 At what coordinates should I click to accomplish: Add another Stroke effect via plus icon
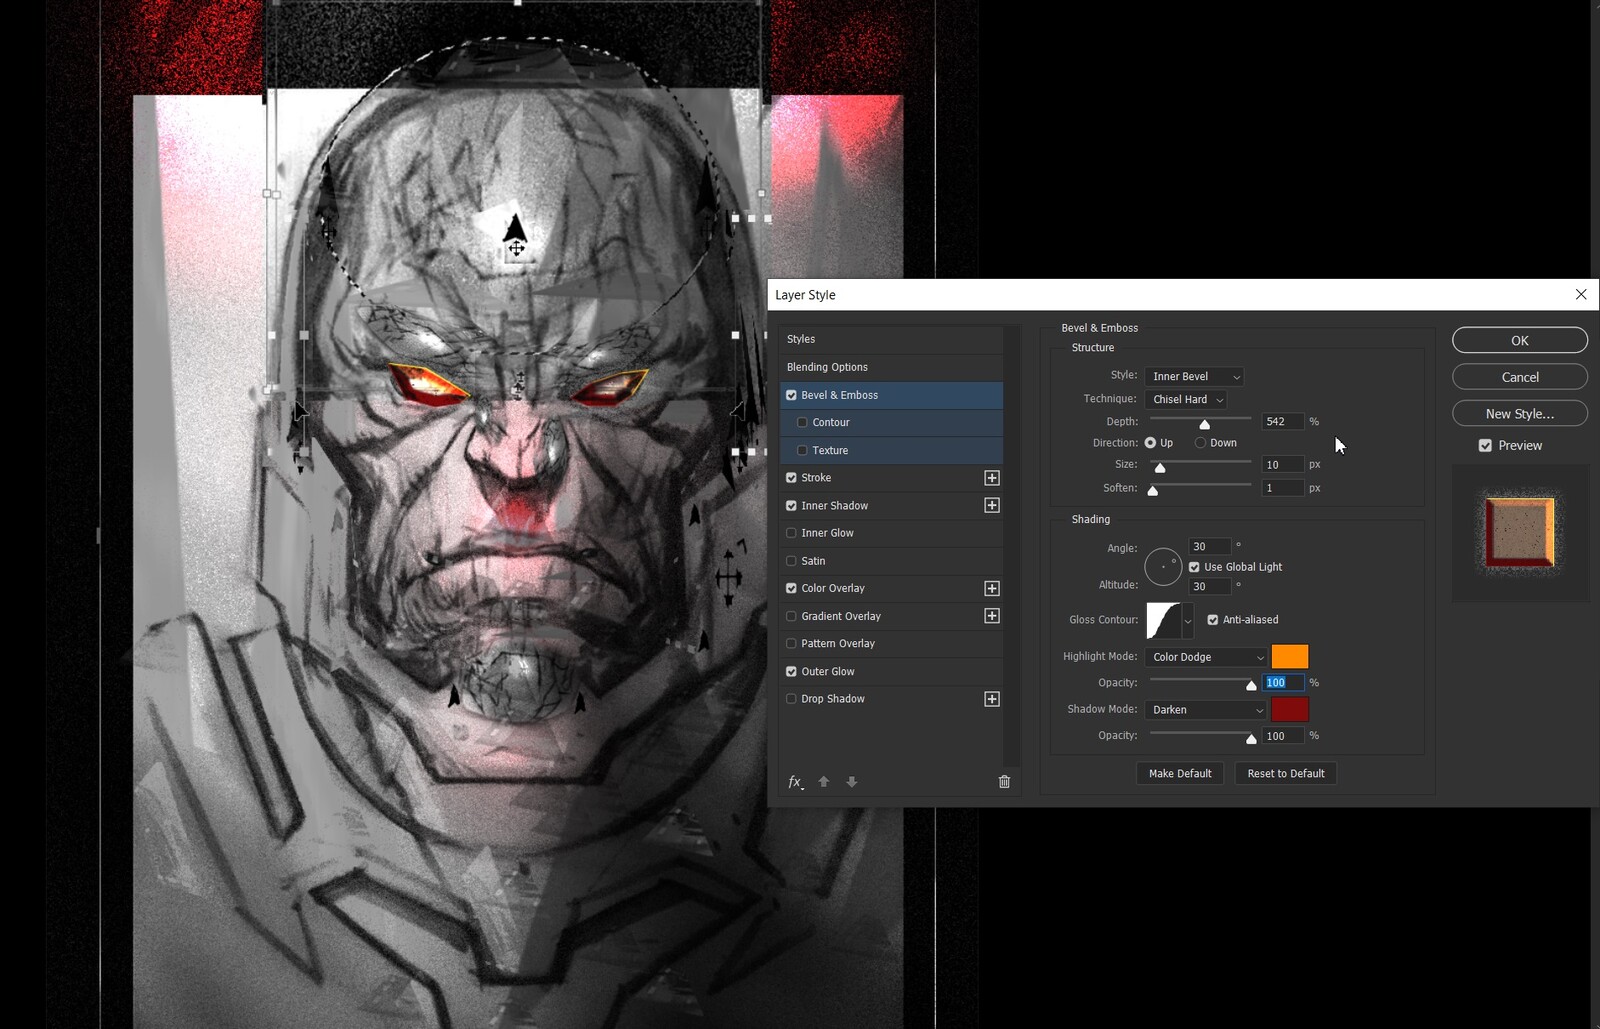[x=992, y=478]
